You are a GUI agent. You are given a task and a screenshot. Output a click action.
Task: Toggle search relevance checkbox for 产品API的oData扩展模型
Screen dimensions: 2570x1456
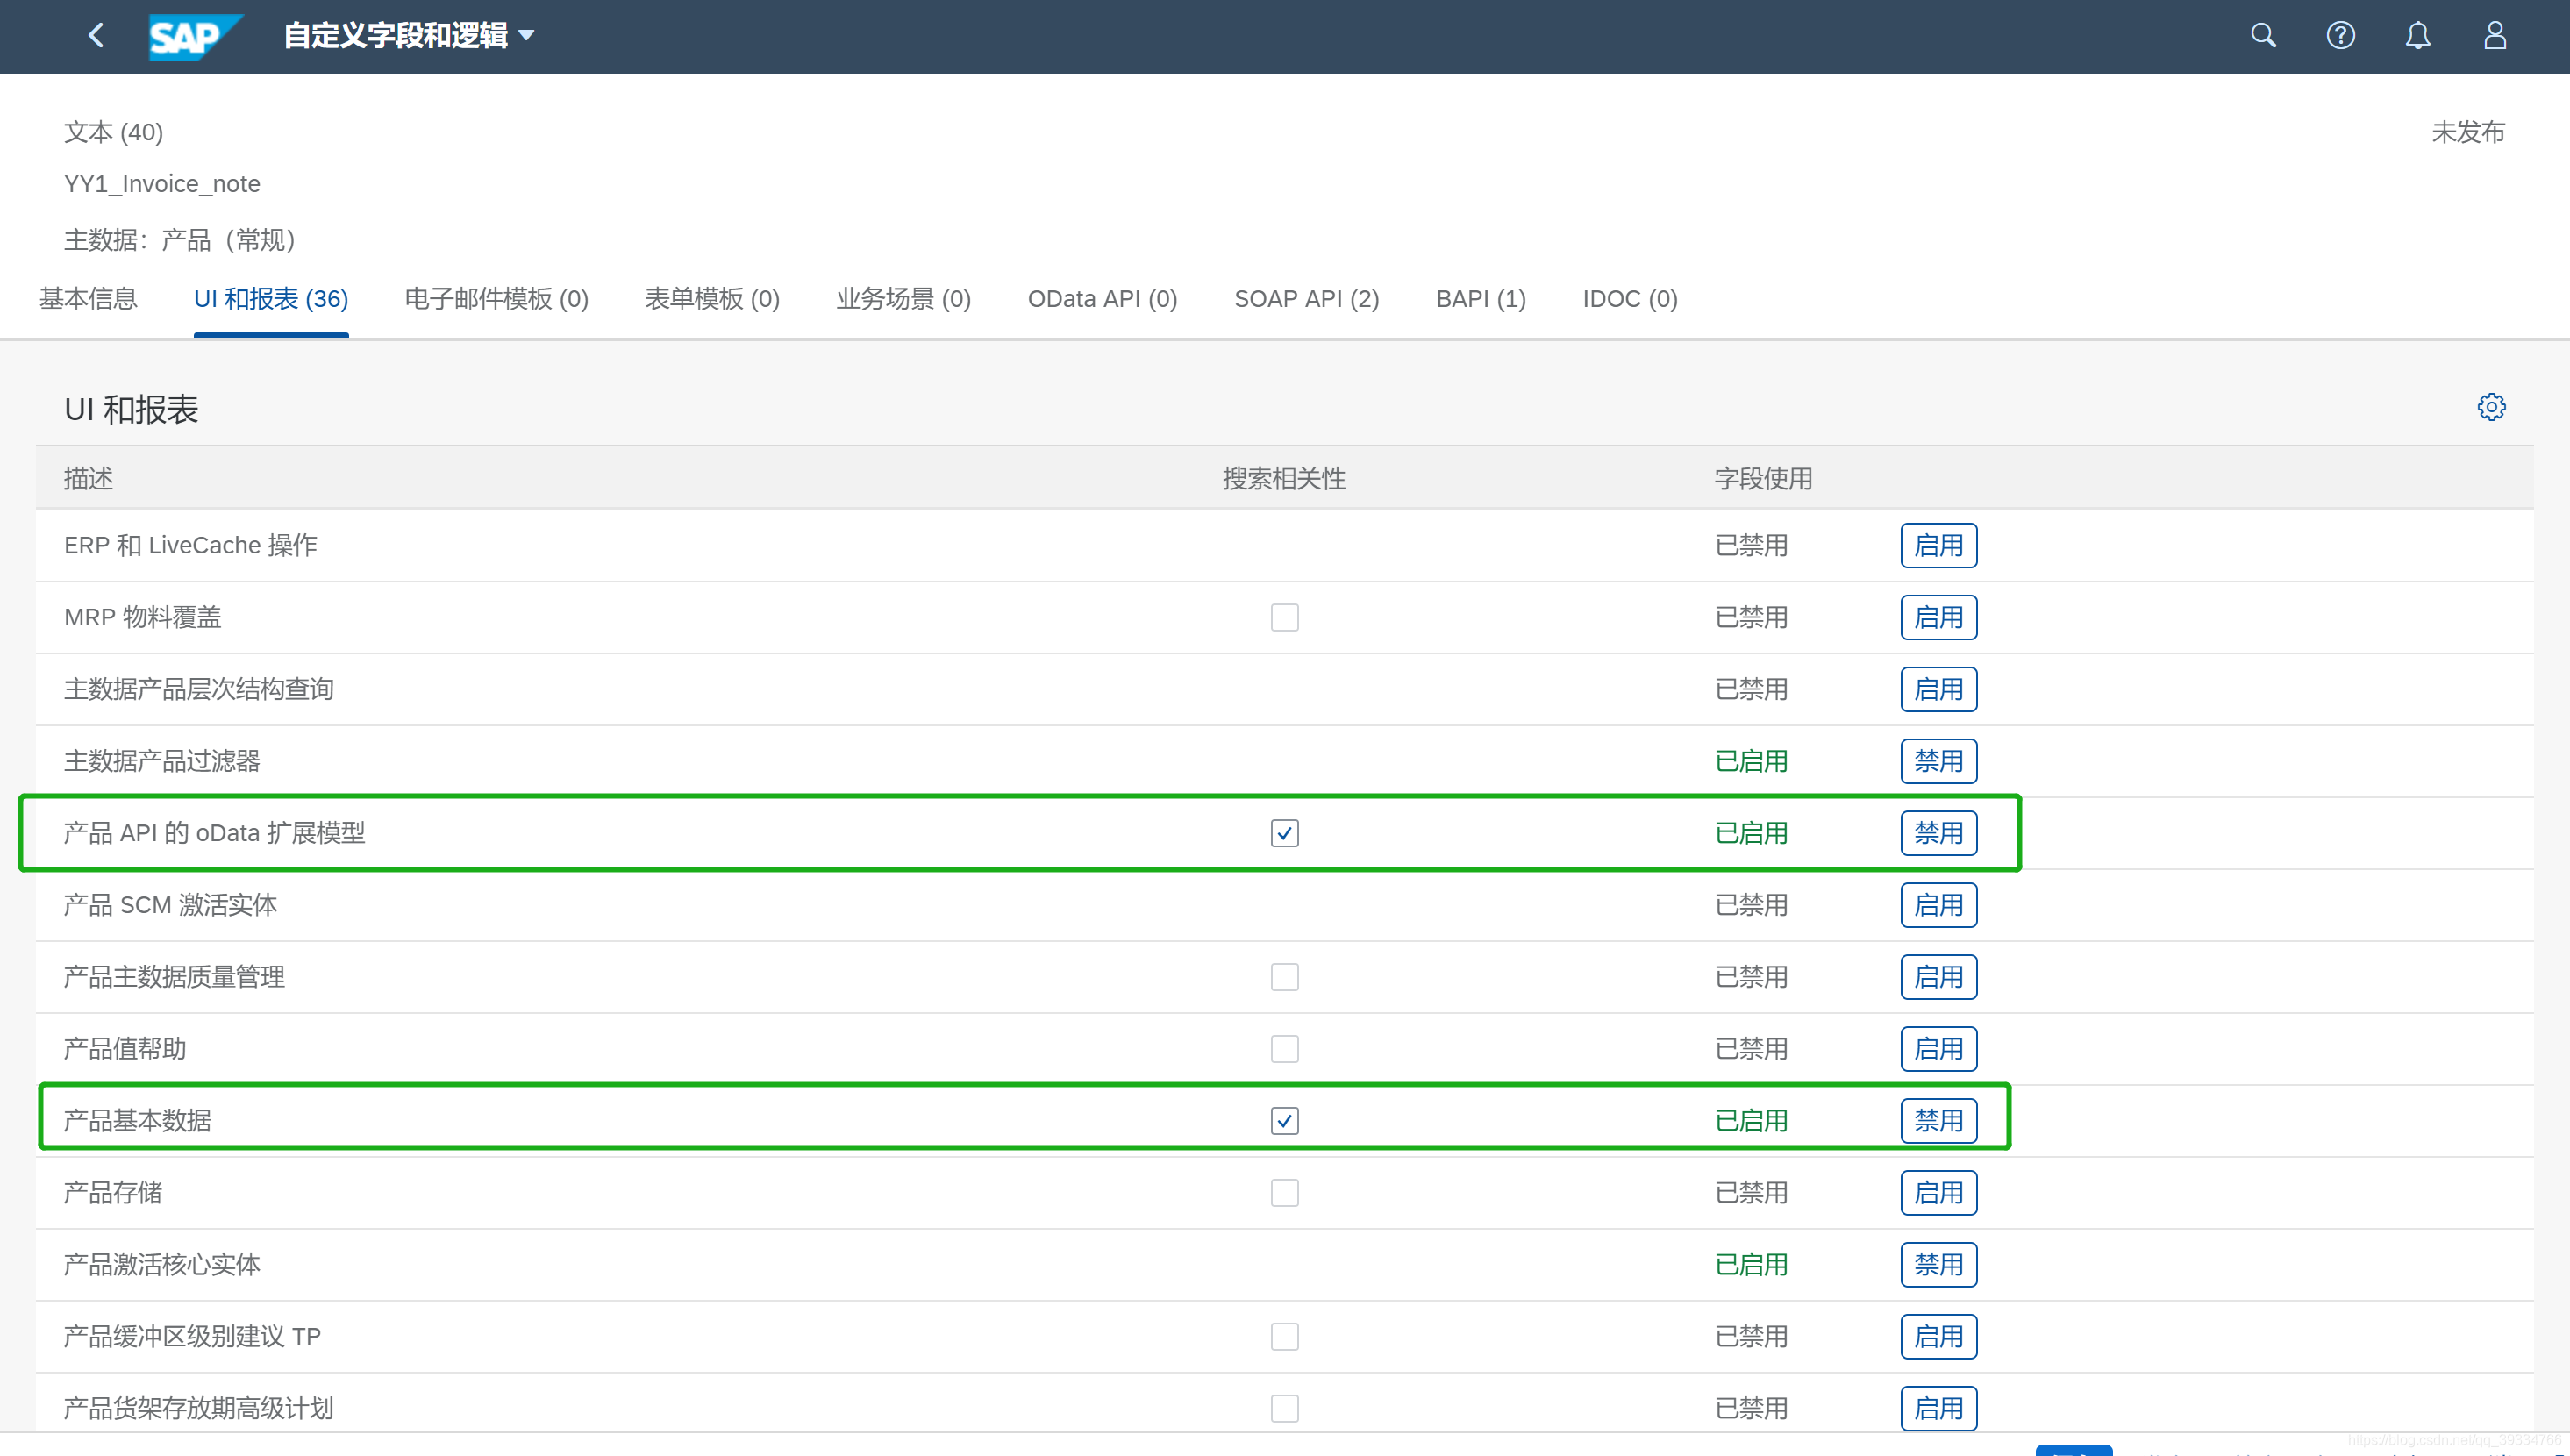1285,831
